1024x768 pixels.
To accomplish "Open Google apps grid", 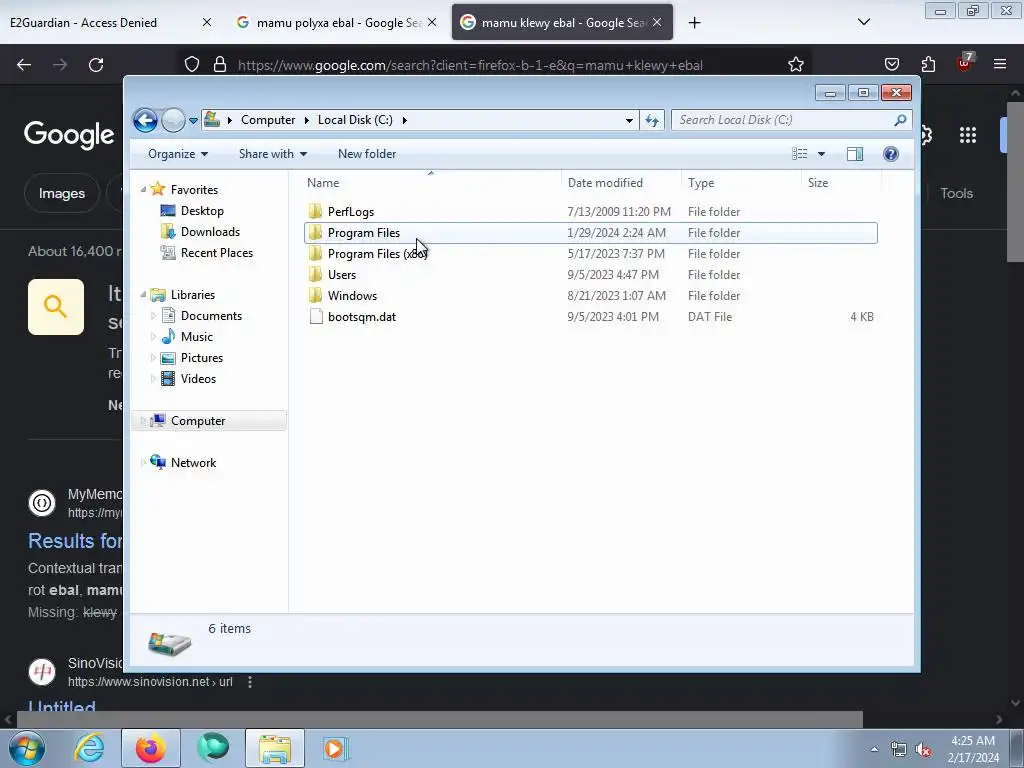I will [x=968, y=135].
